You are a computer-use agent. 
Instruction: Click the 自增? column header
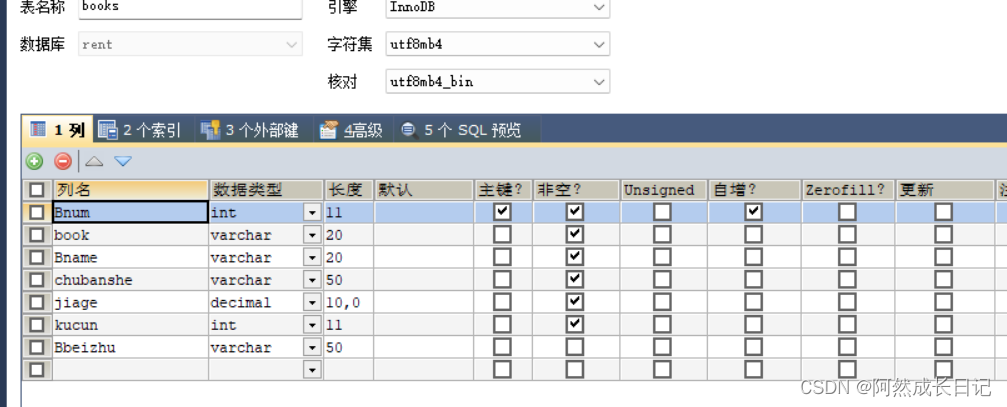point(754,190)
